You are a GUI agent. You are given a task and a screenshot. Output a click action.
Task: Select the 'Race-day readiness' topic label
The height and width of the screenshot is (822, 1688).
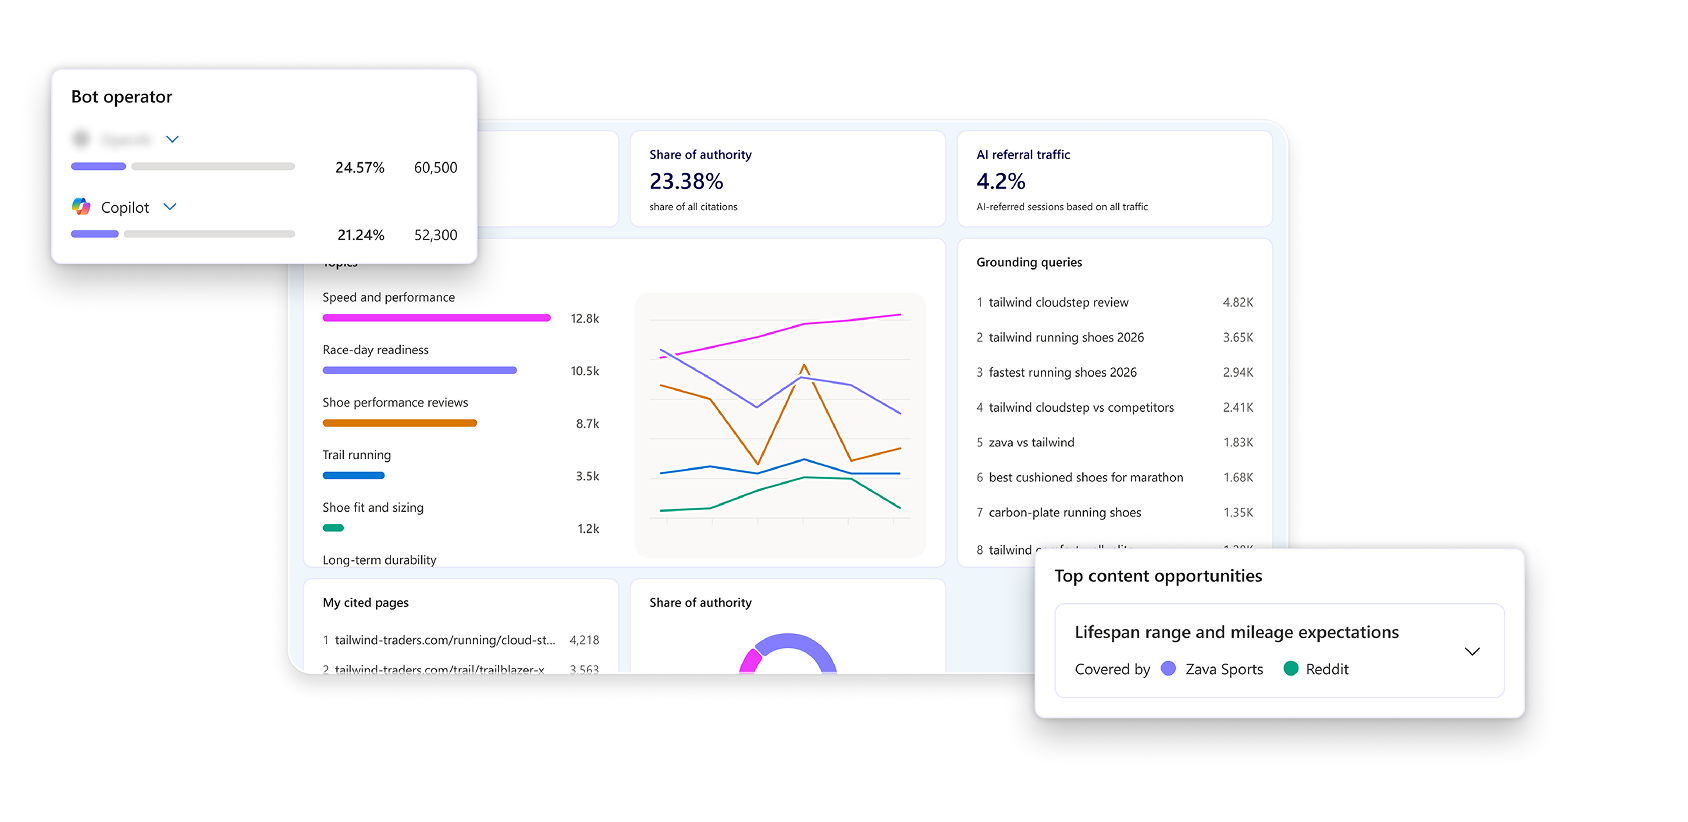coord(376,350)
